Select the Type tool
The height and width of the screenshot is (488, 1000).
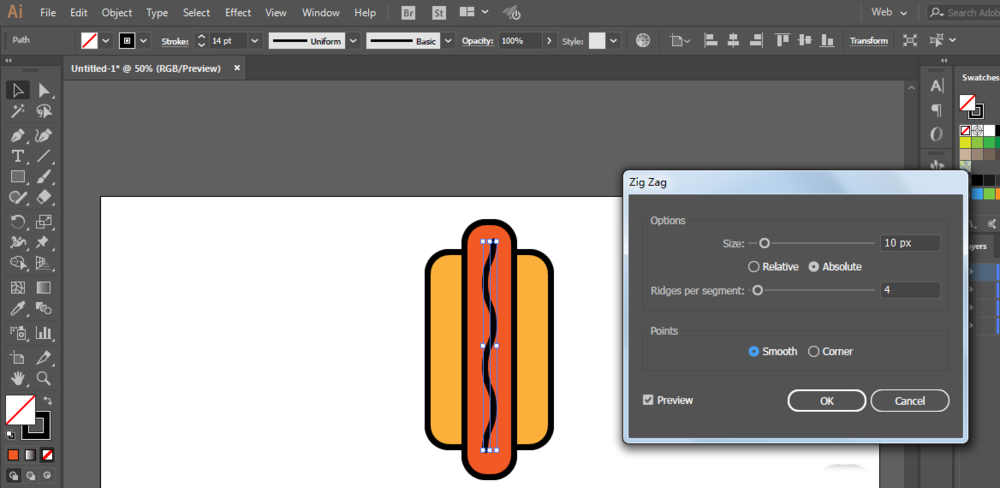pos(18,156)
